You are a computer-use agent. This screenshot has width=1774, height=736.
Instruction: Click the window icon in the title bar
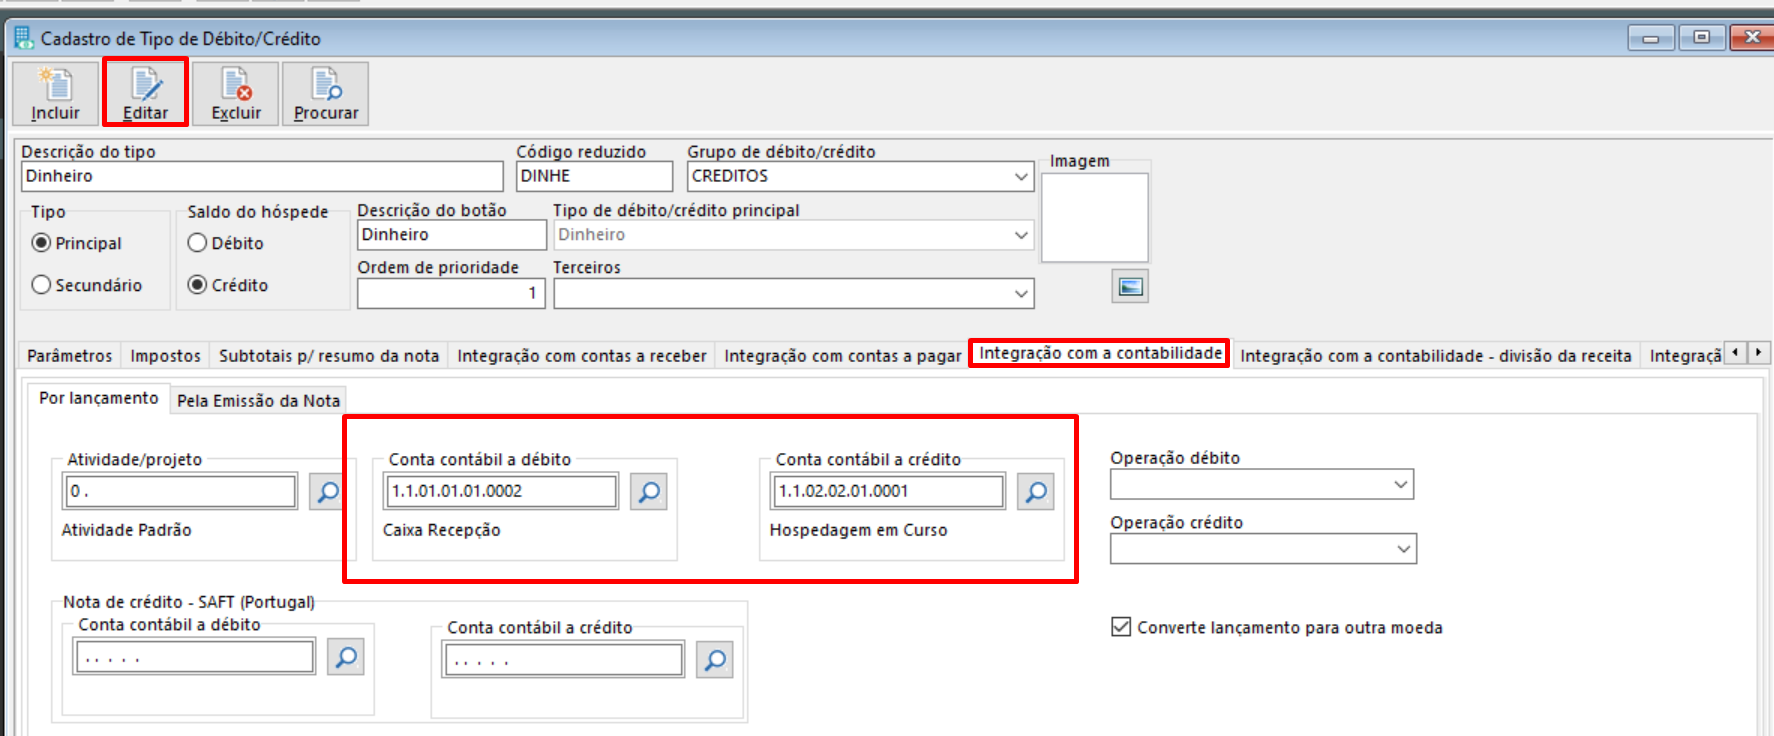(23, 38)
